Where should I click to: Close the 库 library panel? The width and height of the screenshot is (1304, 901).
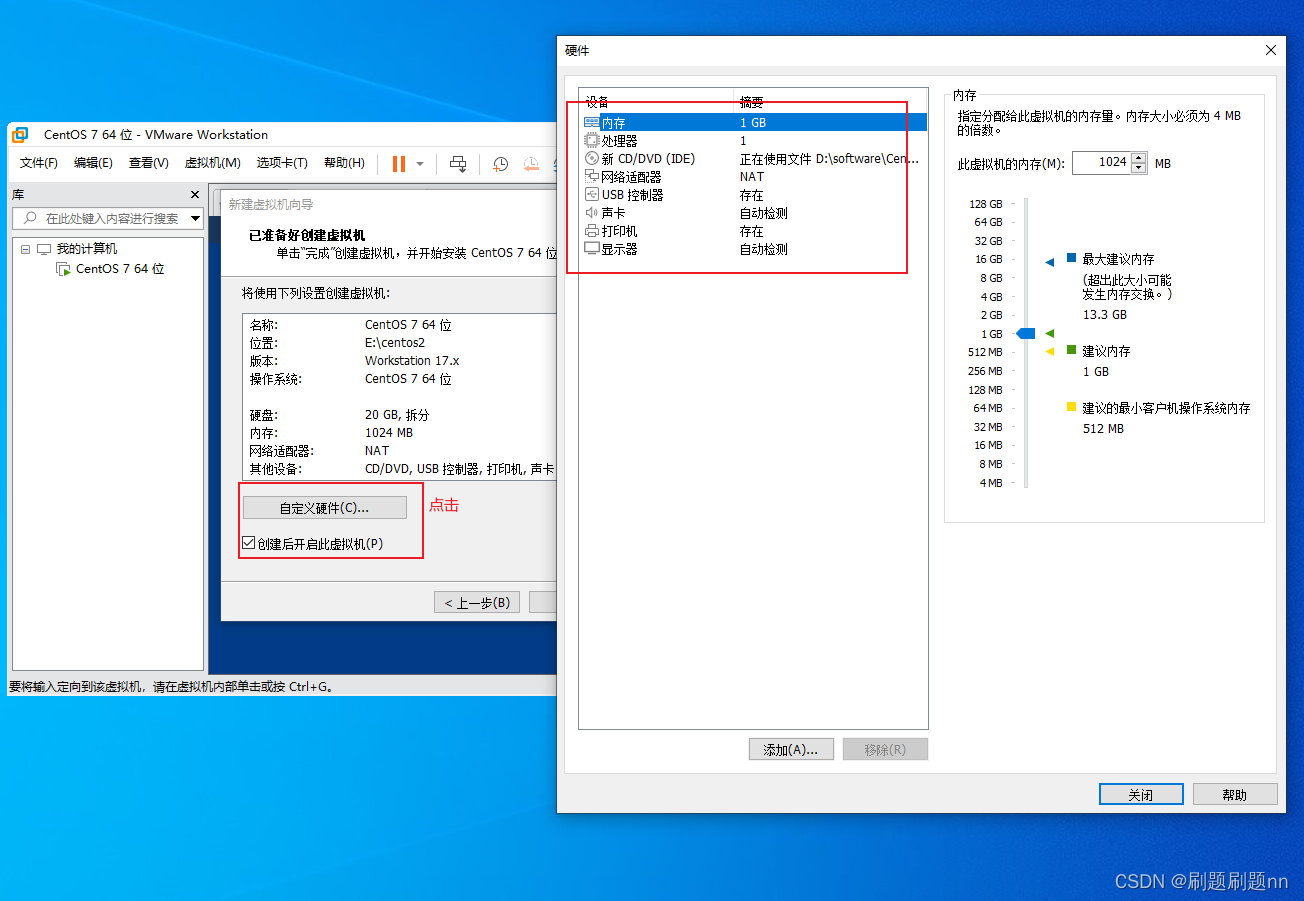pyautogui.click(x=195, y=195)
